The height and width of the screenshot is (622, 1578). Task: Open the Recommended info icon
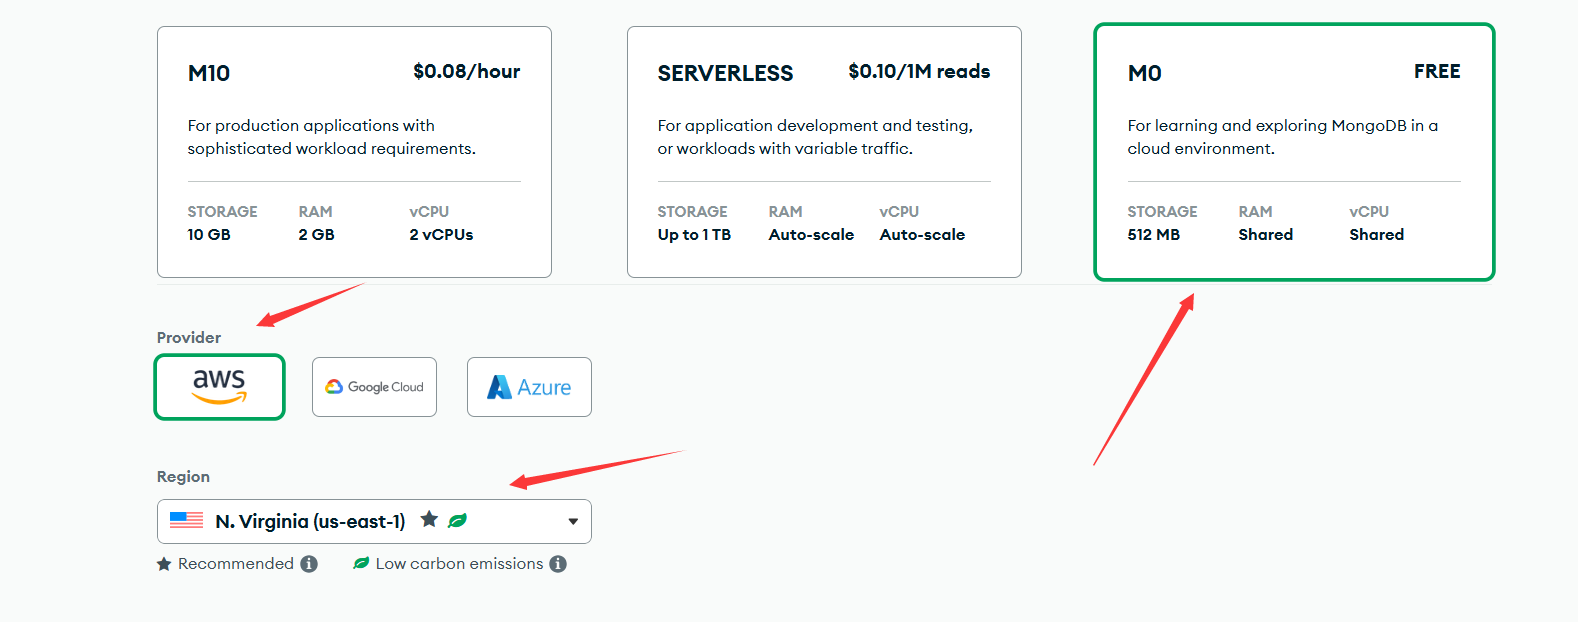(x=309, y=564)
